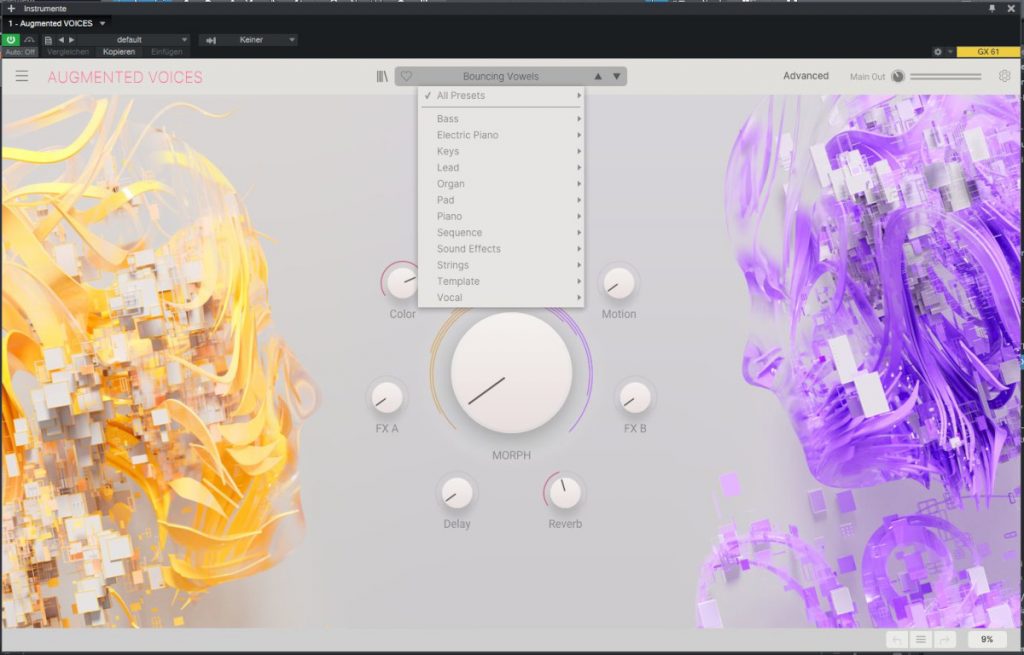Choose the Organ preset category
This screenshot has height=655, width=1024.
501,184
